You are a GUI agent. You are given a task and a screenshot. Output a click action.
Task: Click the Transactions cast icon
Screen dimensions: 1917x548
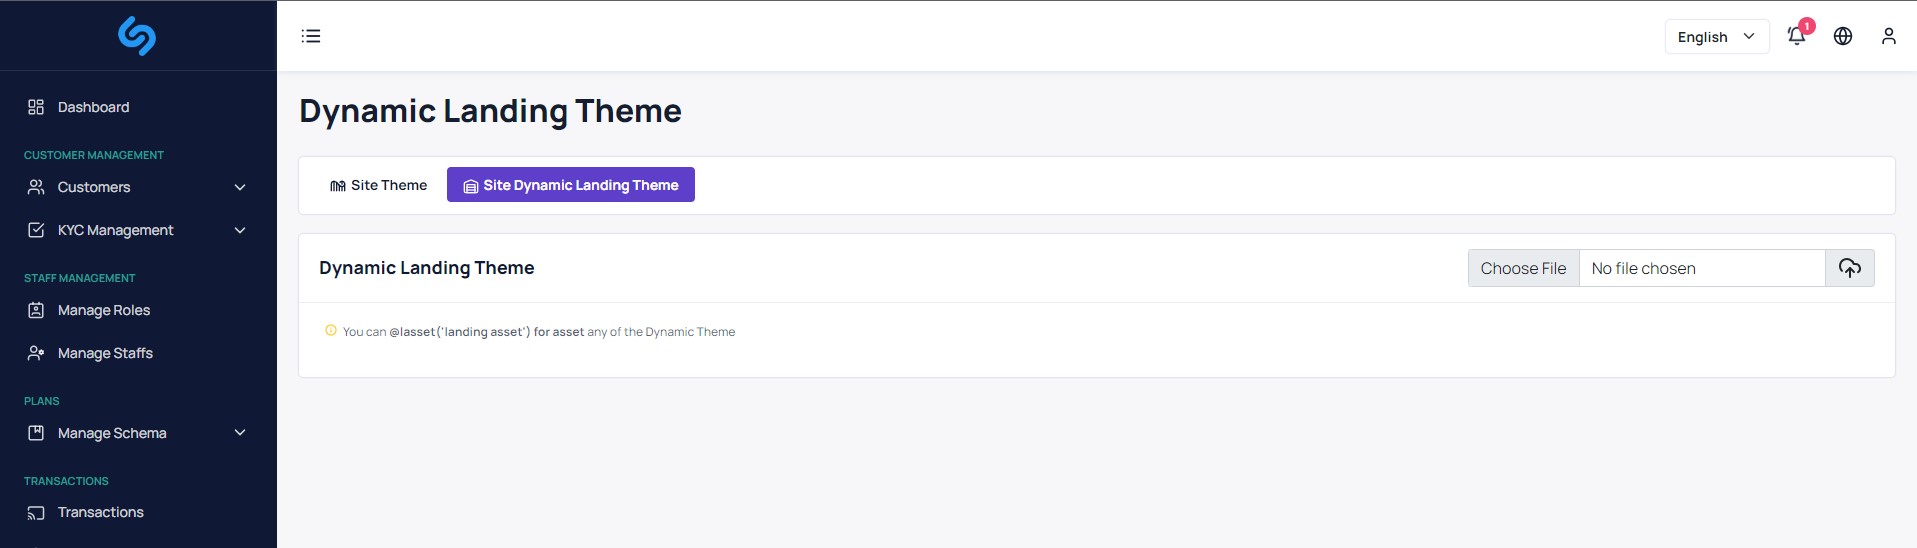coord(36,513)
